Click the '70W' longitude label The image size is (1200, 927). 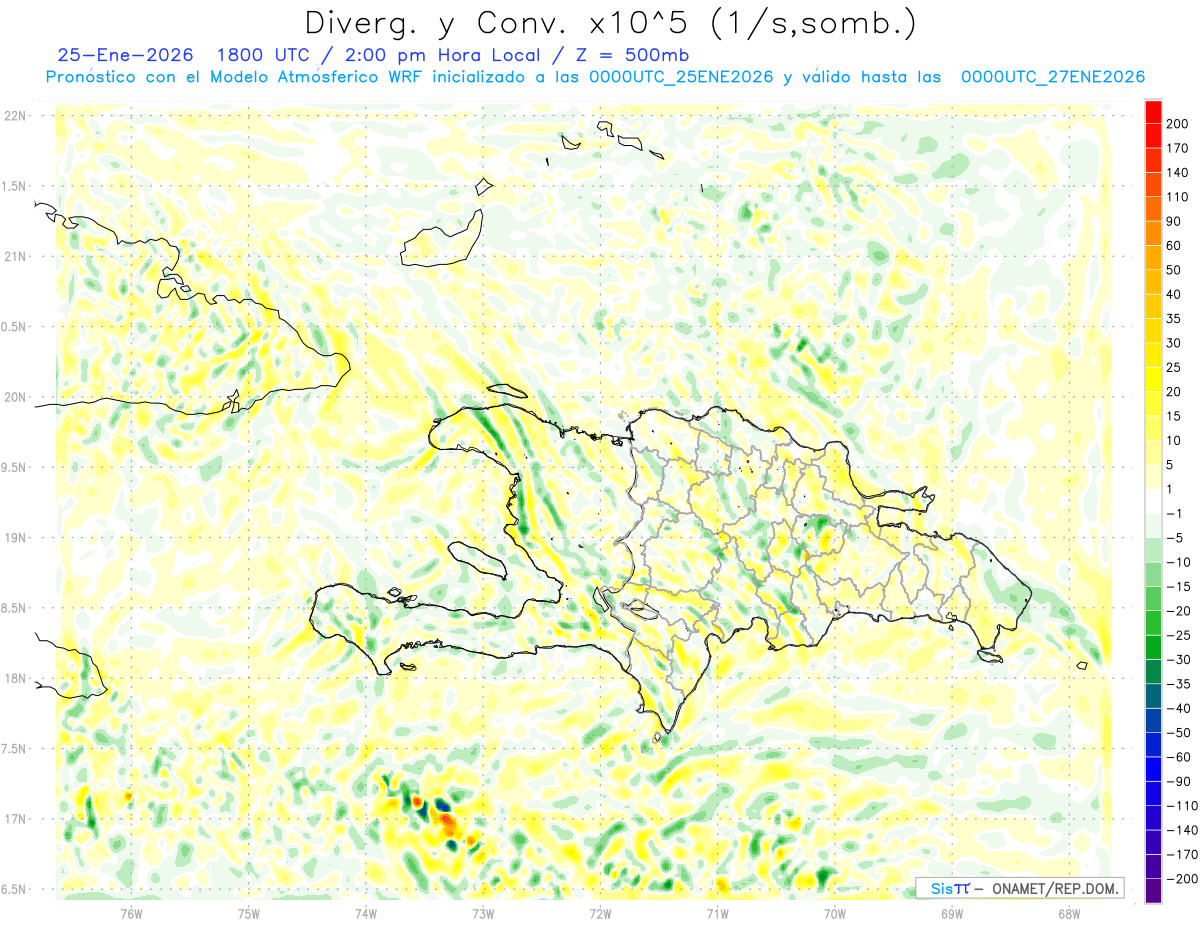tap(834, 913)
